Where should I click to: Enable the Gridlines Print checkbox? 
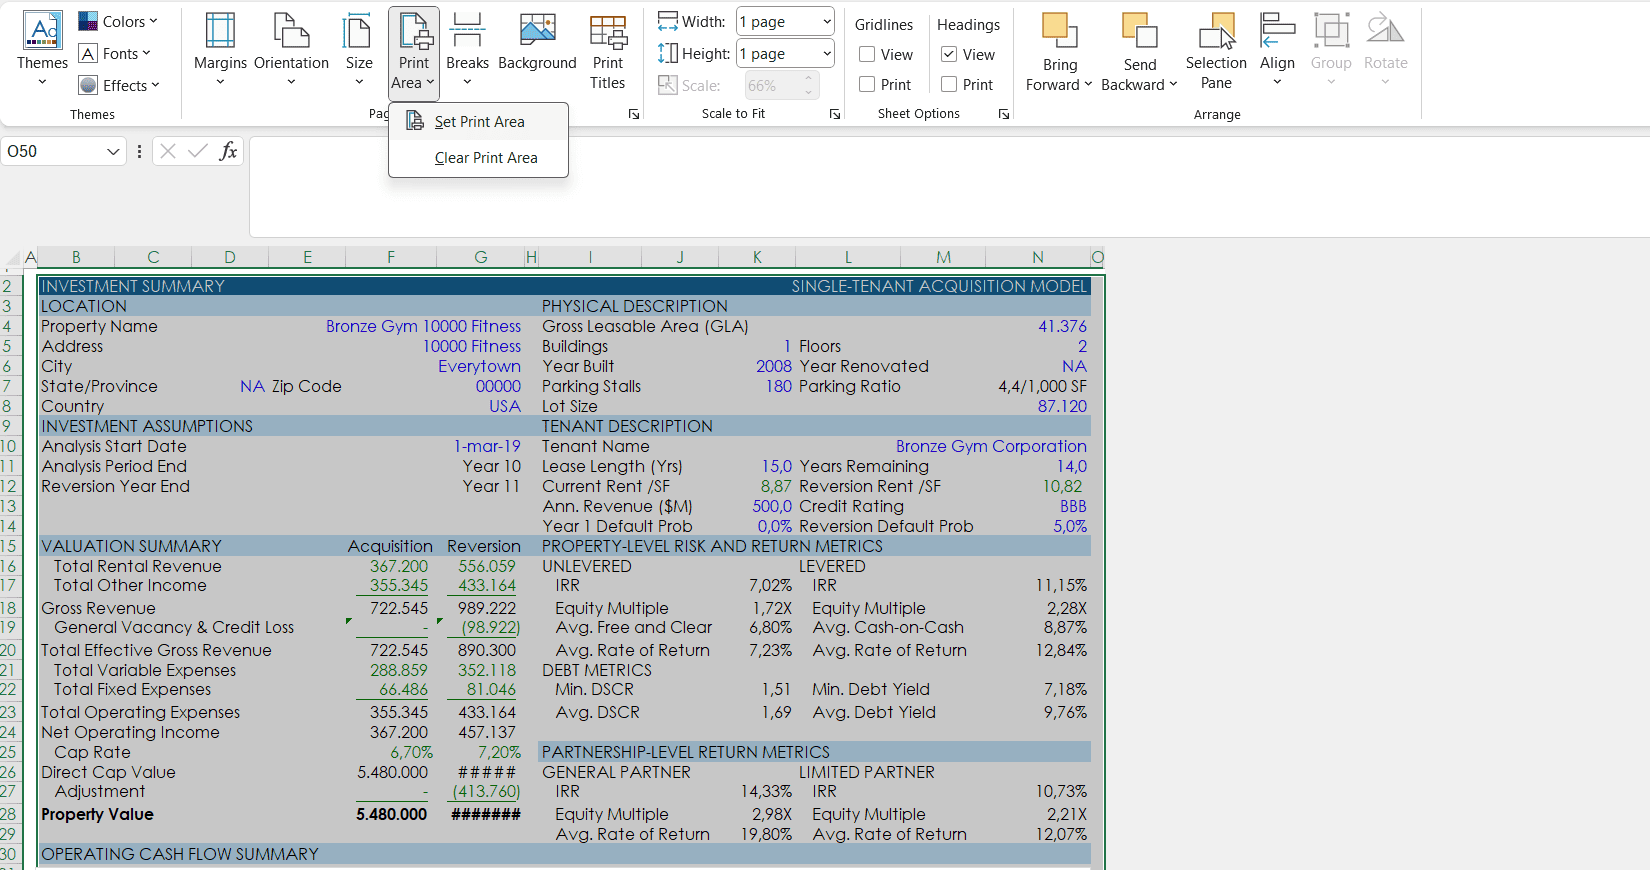[868, 85]
